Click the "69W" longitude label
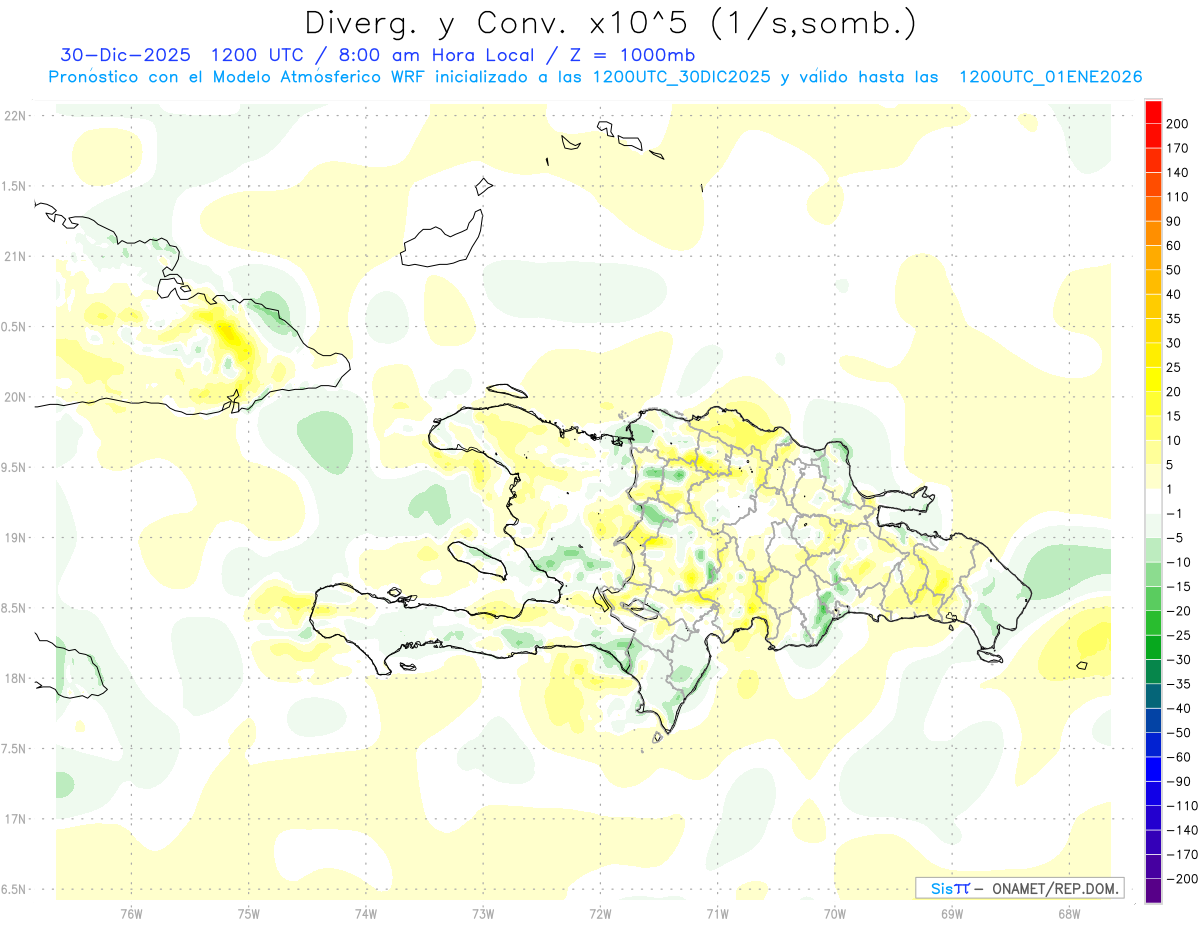This screenshot has width=1200, height=927. tap(951, 913)
